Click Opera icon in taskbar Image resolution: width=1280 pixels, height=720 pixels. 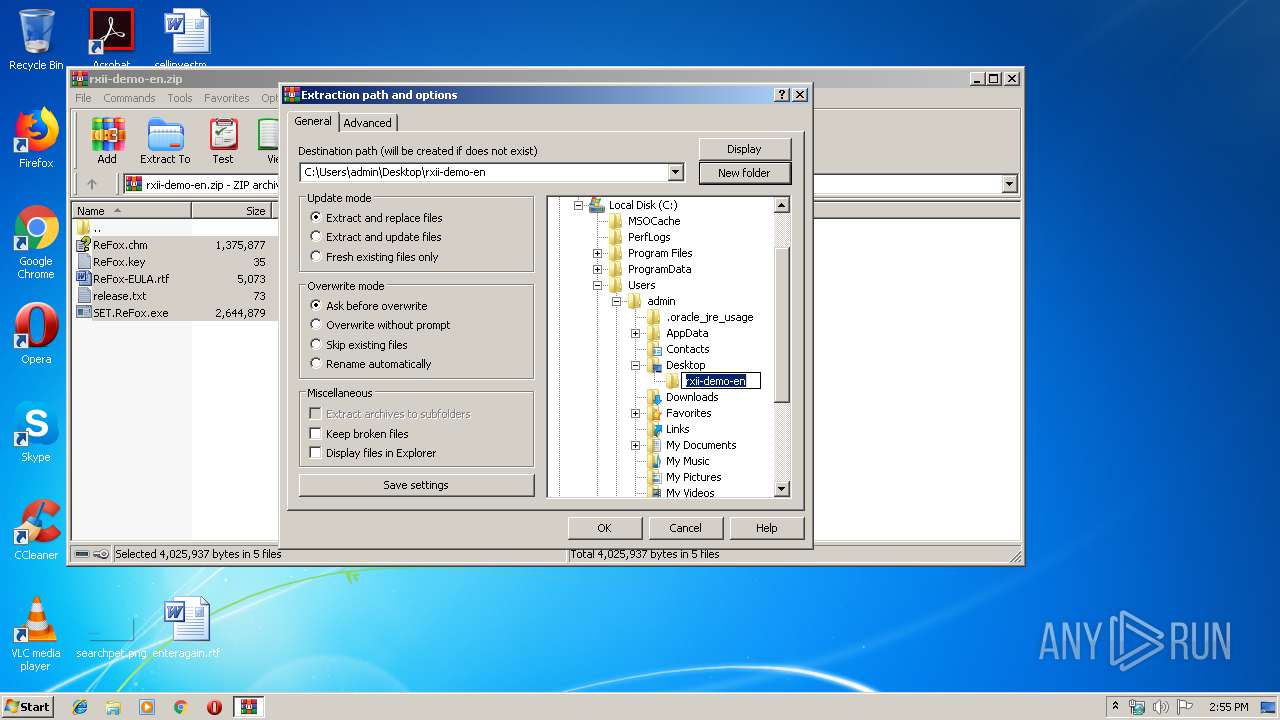pyautogui.click(x=214, y=707)
